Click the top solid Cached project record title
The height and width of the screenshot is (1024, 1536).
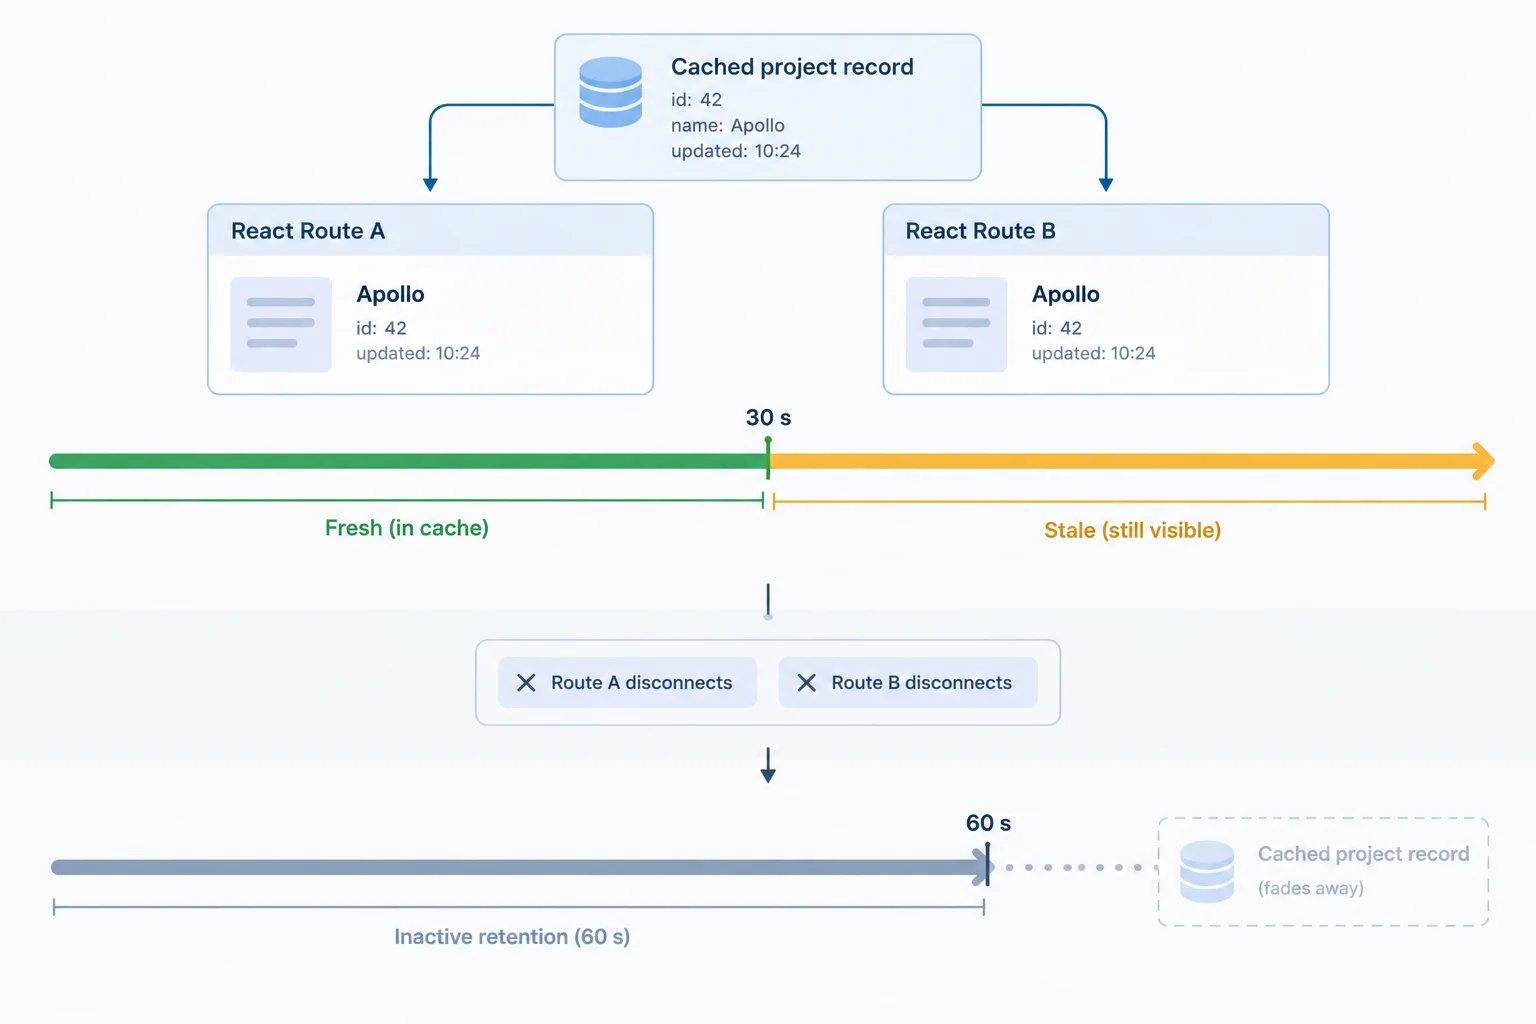click(792, 67)
